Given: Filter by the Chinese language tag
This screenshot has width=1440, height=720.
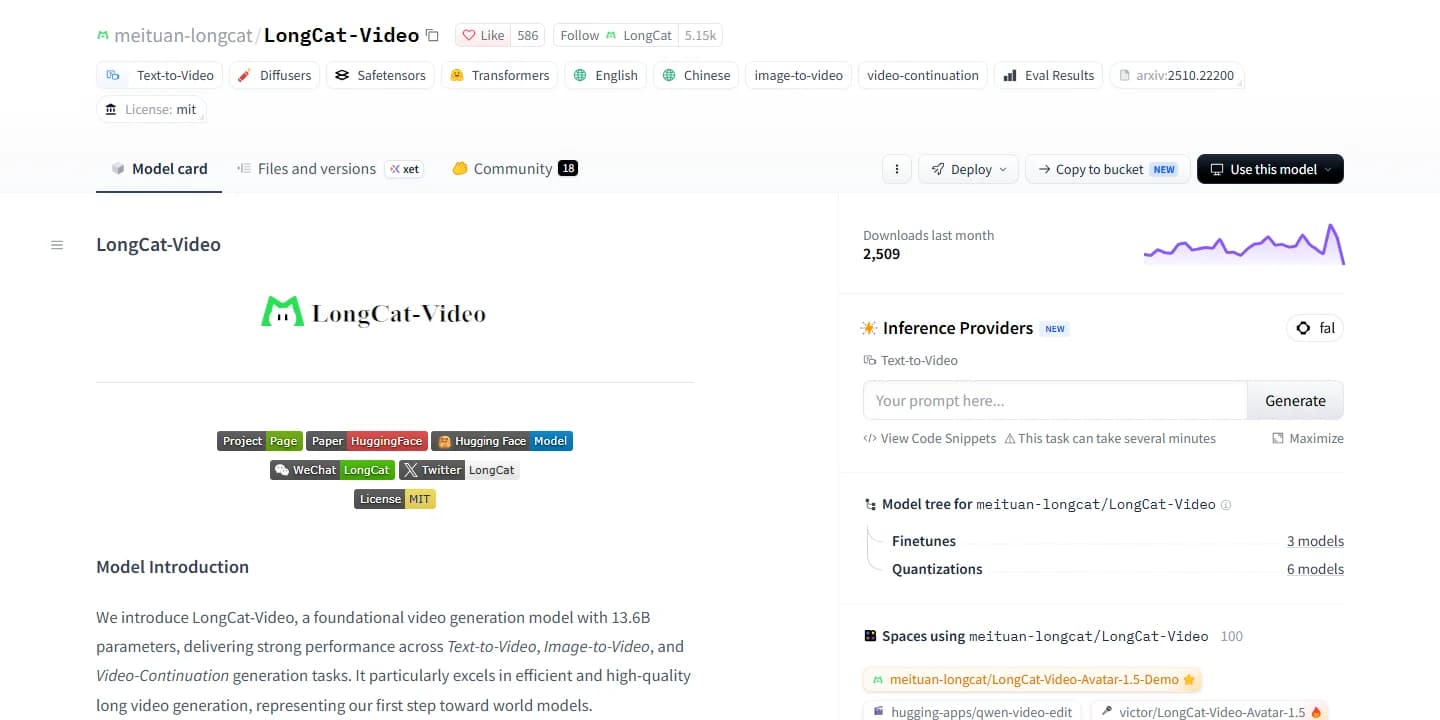Looking at the screenshot, I should [x=696, y=75].
